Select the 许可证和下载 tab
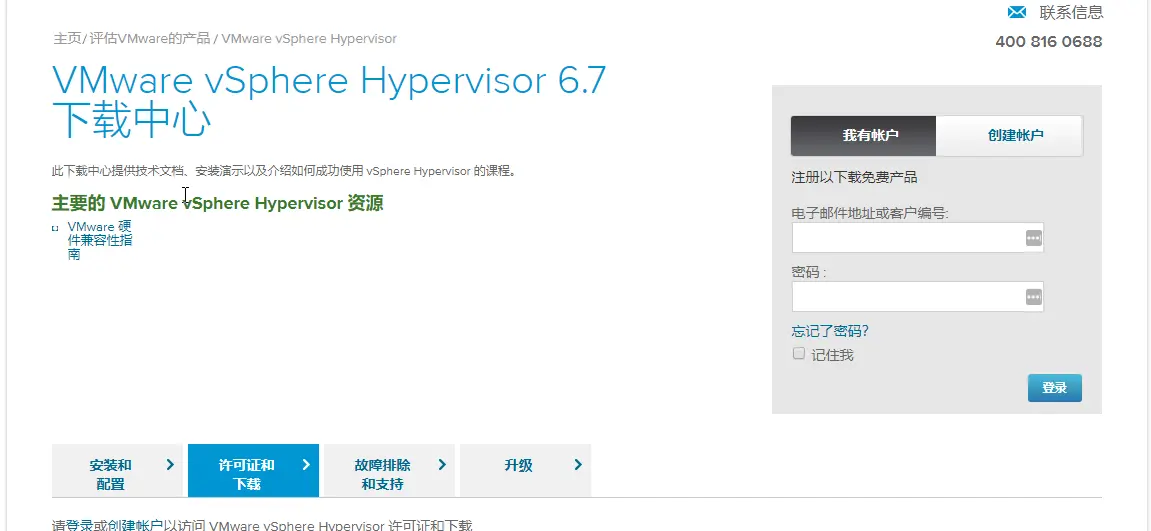The height and width of the screenshot is (531, 1151). (x=253, y=471)
